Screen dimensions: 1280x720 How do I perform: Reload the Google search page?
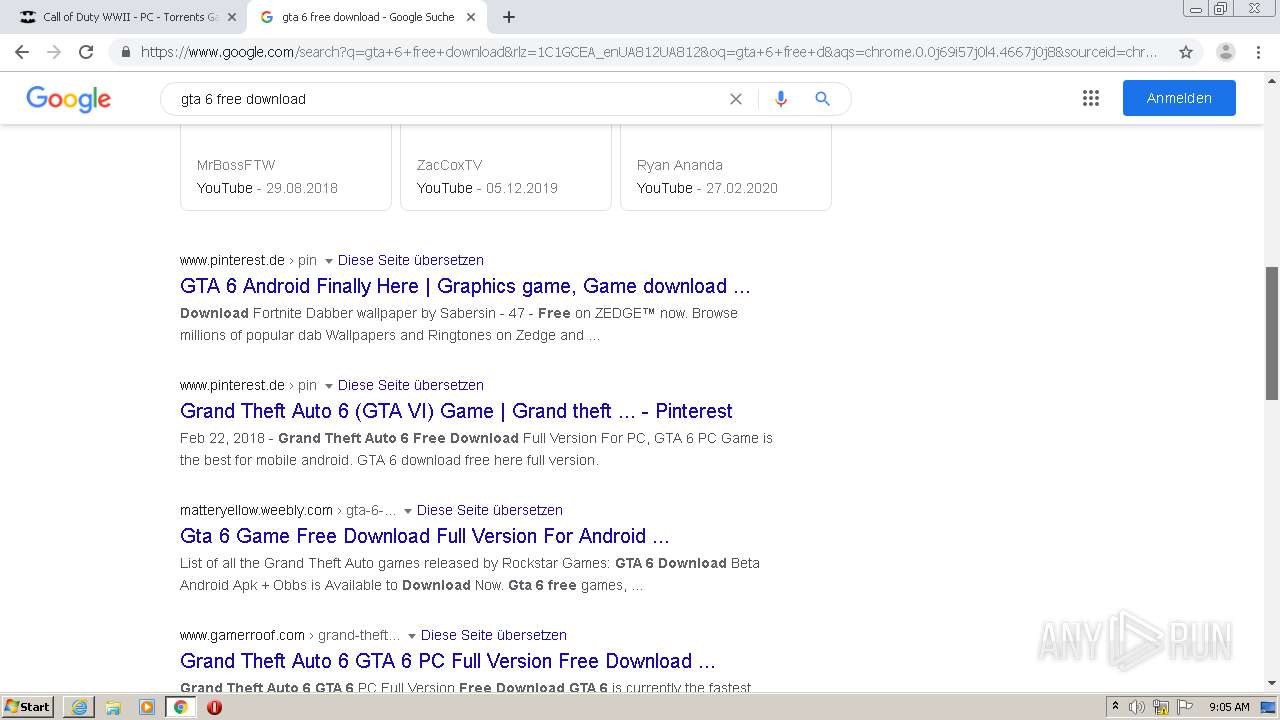pyautogui.click(x=86, y=52)
